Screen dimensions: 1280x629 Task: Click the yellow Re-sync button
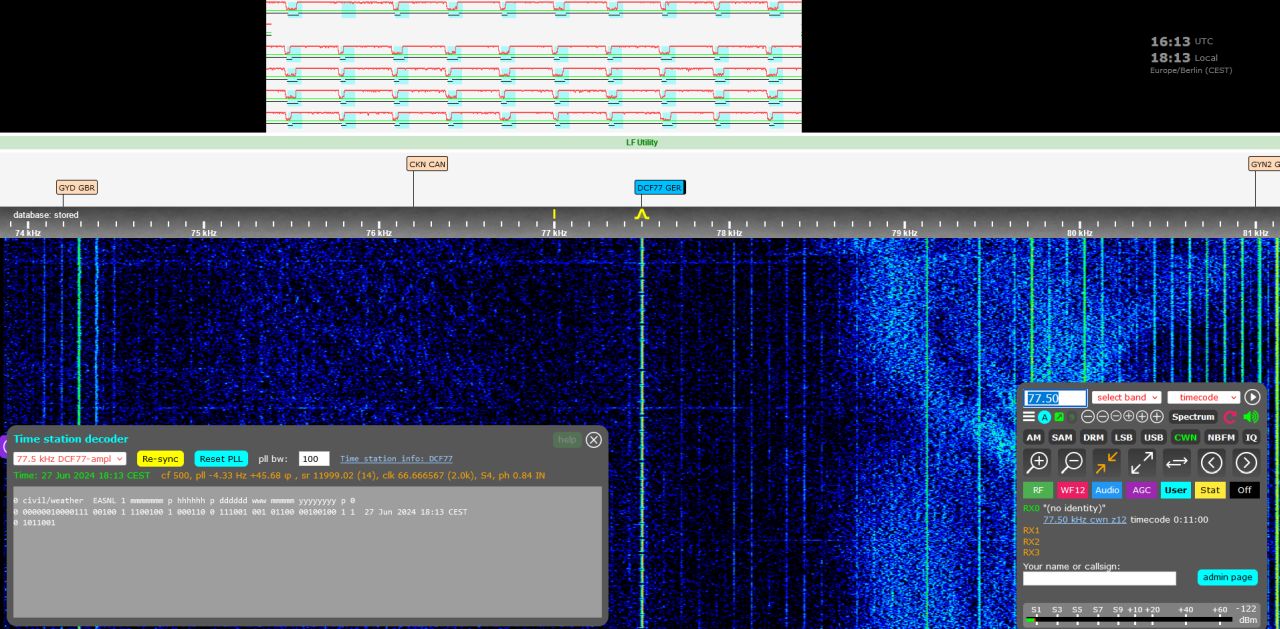coord(160,459)
